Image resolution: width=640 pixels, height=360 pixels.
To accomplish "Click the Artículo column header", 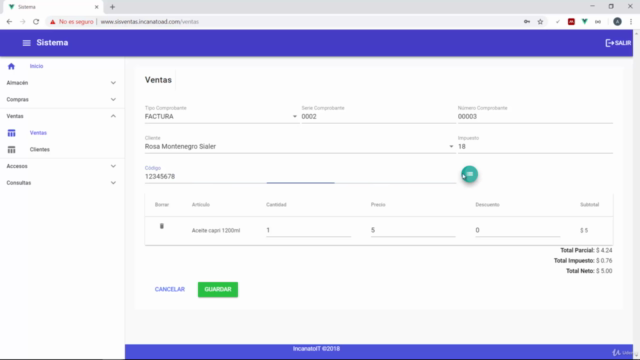I will (201, 204).
